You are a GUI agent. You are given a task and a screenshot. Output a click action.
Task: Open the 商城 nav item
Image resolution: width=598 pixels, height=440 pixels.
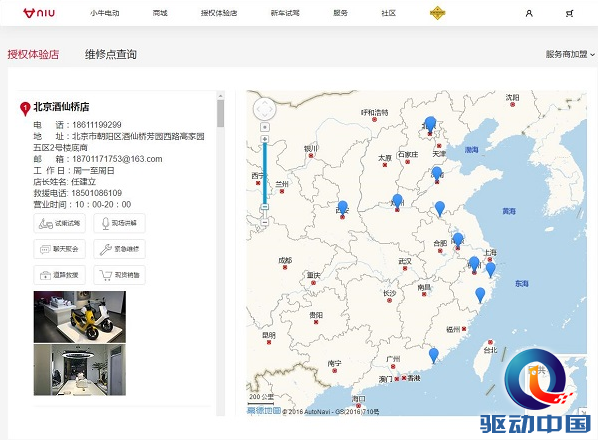point(160,13)
